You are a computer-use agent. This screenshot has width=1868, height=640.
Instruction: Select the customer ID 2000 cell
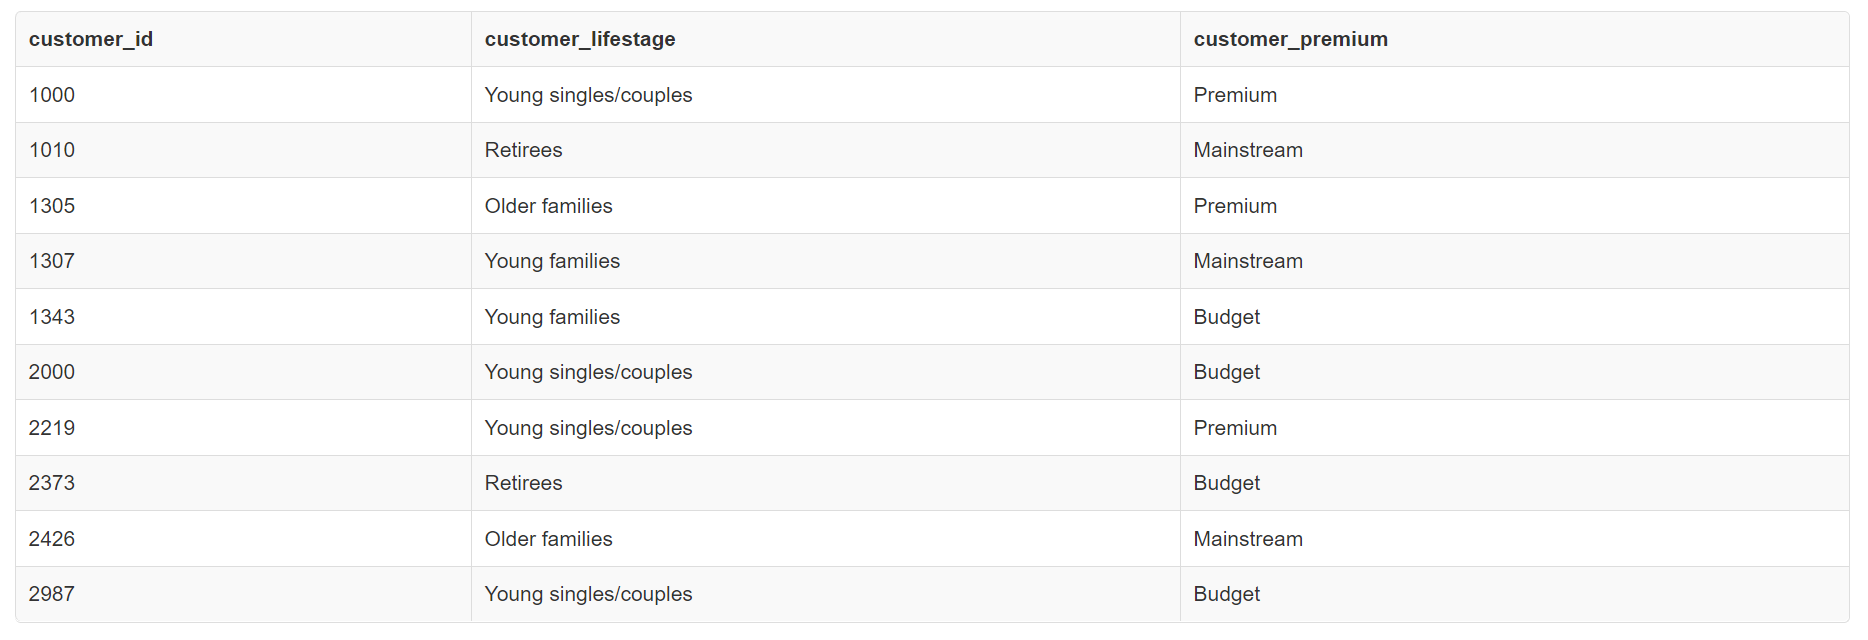click(52, 372)
